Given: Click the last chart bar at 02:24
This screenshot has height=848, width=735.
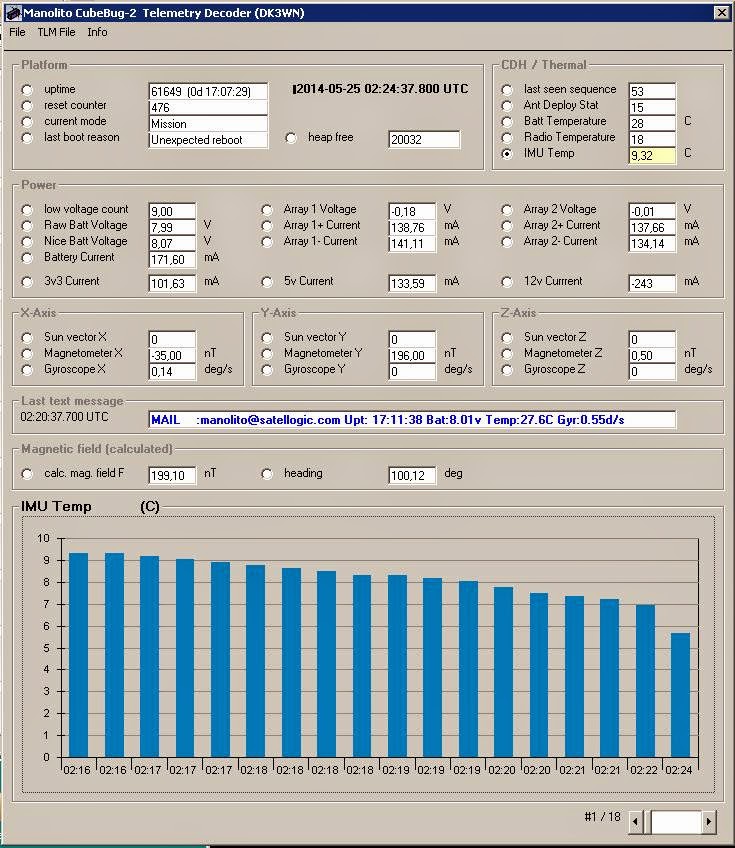Looking at the screenshot, I should point(680,695).
